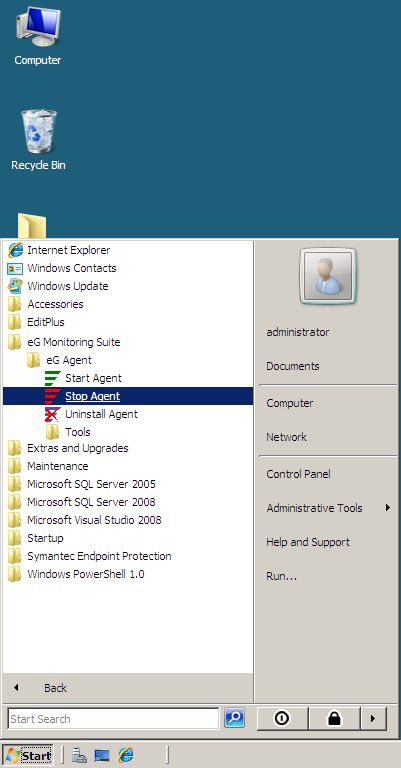
Task: Click the Start button
Action: point(27,755)
